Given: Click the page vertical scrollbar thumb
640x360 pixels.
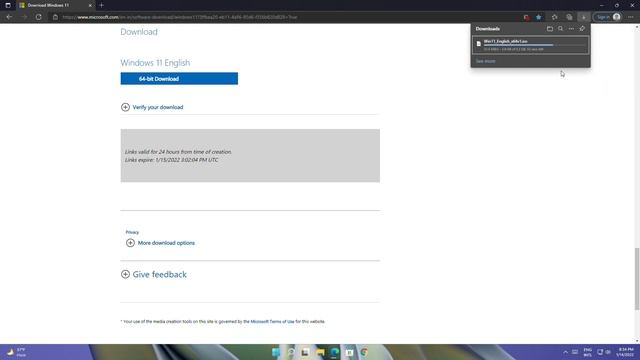Looking at the screenshot, I should click(x=637, y=278).
